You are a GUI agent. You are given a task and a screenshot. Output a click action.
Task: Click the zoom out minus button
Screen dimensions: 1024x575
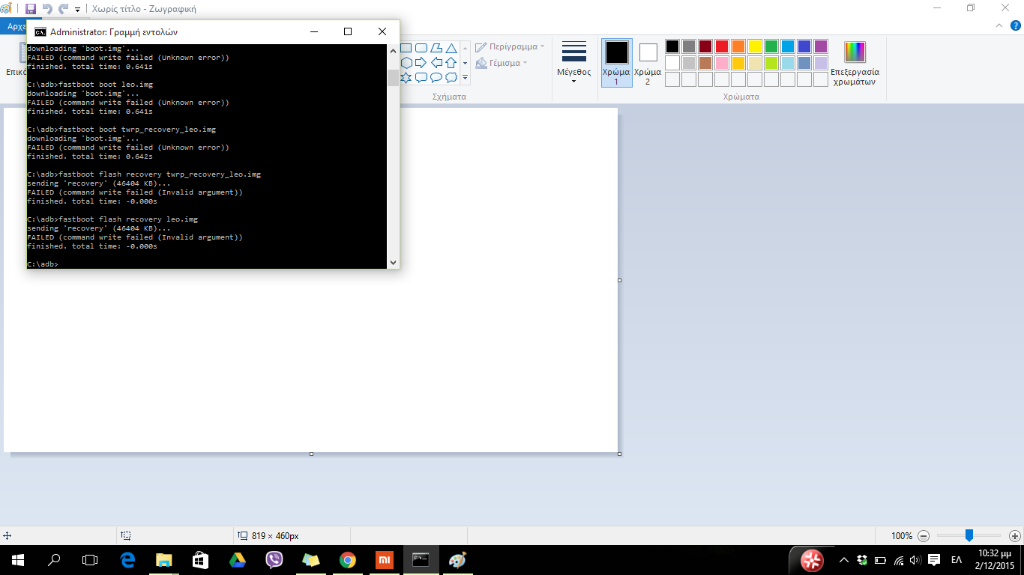(923, 536)
